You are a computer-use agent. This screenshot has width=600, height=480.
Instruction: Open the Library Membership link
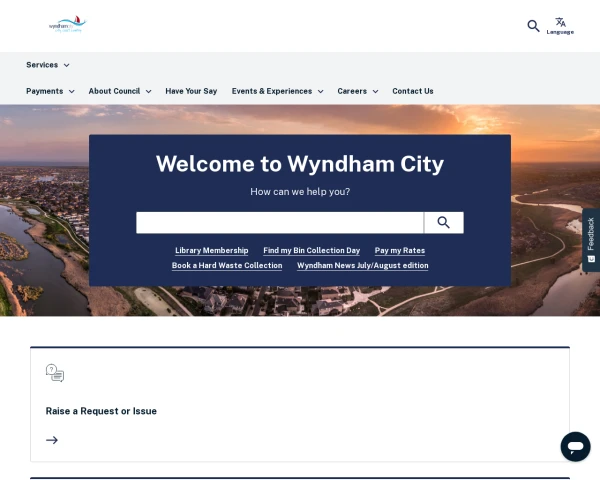click(212, 250)
